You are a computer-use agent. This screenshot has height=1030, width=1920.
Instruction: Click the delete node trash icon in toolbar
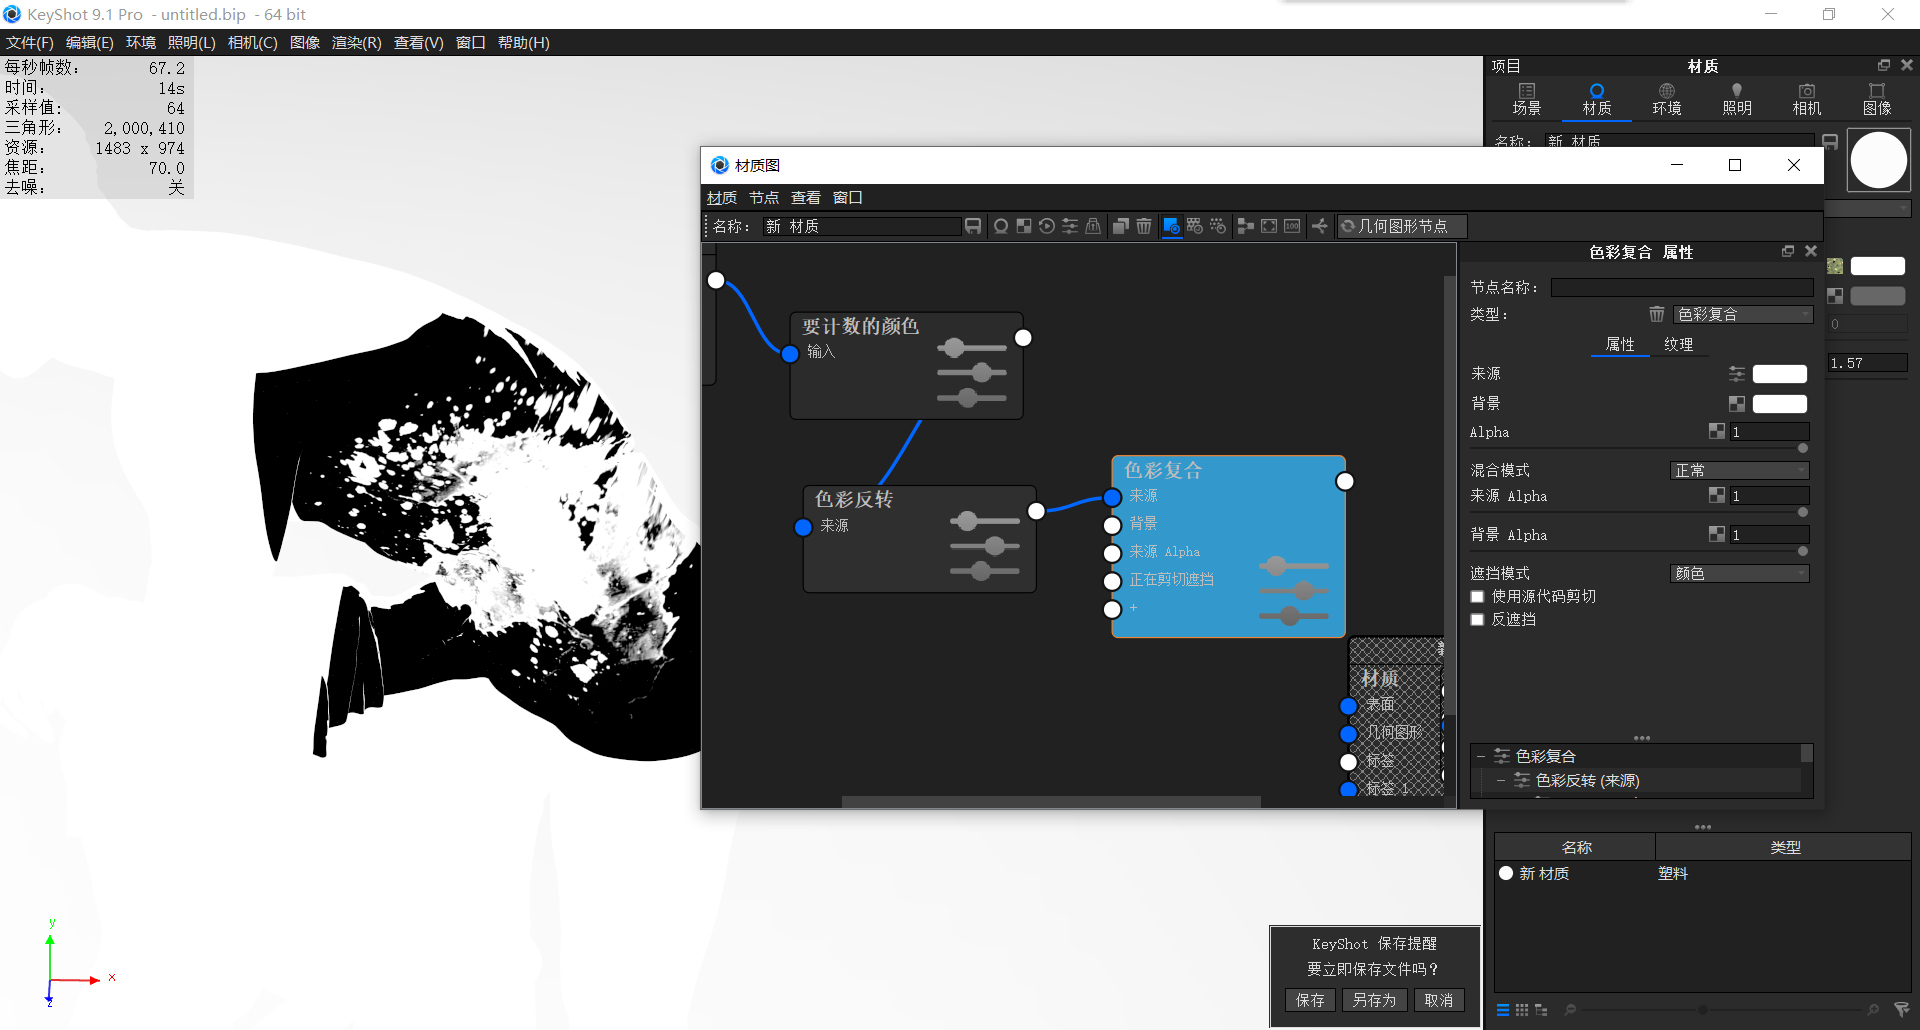tap(1144, 226)
